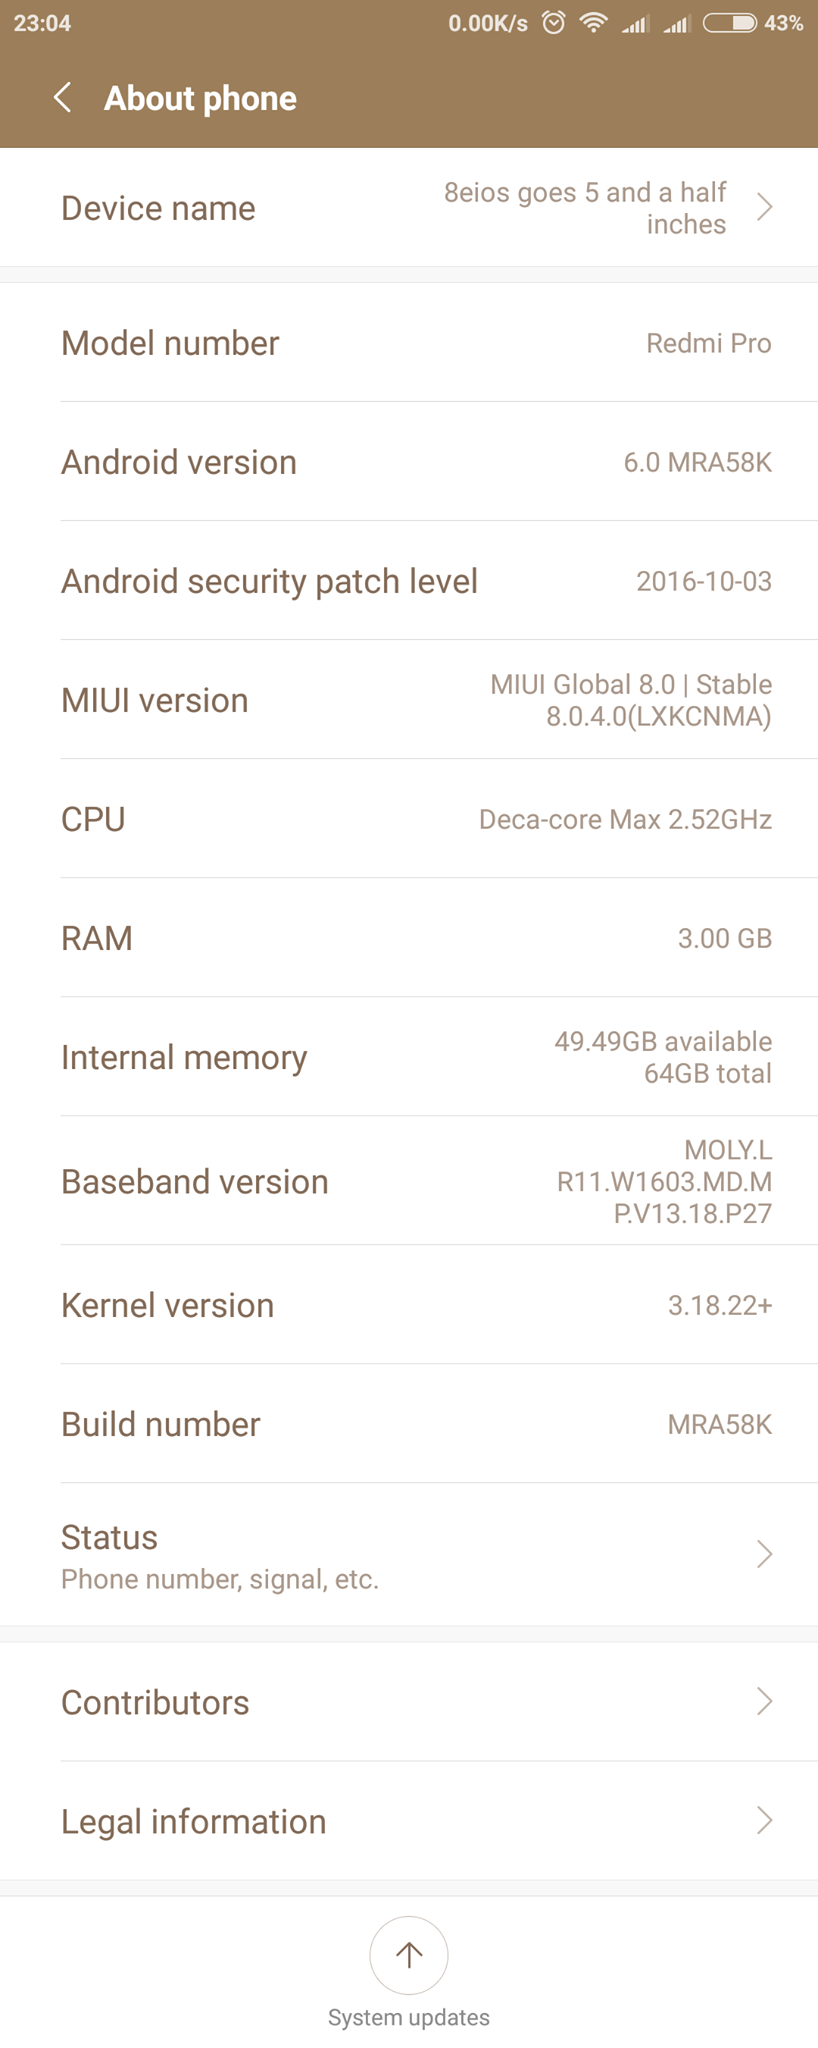The width and height of the screenshot is (818, 2048).
Task: Tap the System updates arrow icon
Action: click(408, 1954)
